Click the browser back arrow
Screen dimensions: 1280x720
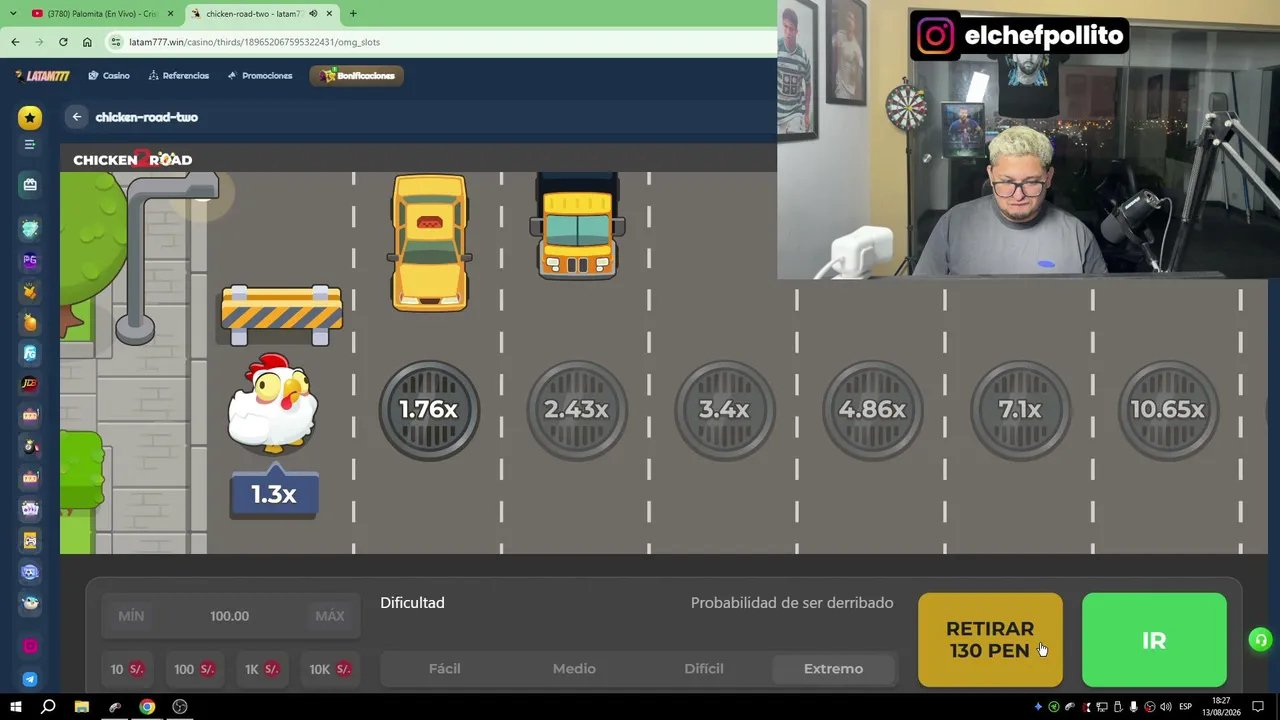[x=15, y=42]
